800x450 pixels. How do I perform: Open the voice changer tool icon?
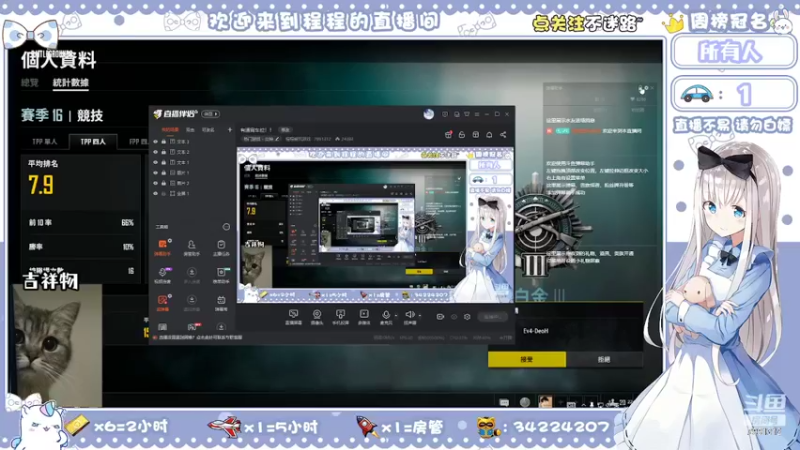pos(162,274)
